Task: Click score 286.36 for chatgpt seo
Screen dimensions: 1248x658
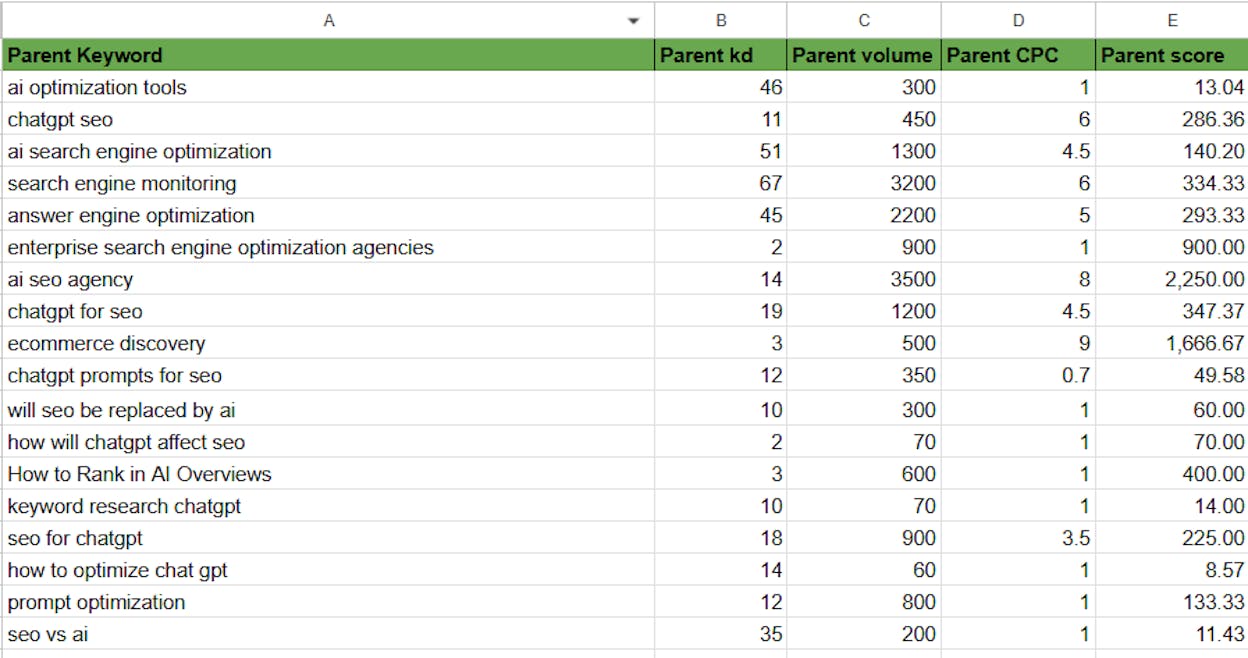Action: pos(1172,119)
